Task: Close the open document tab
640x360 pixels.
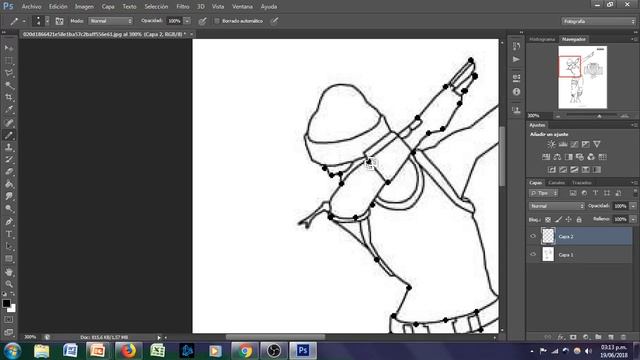Action: (191, 34)
